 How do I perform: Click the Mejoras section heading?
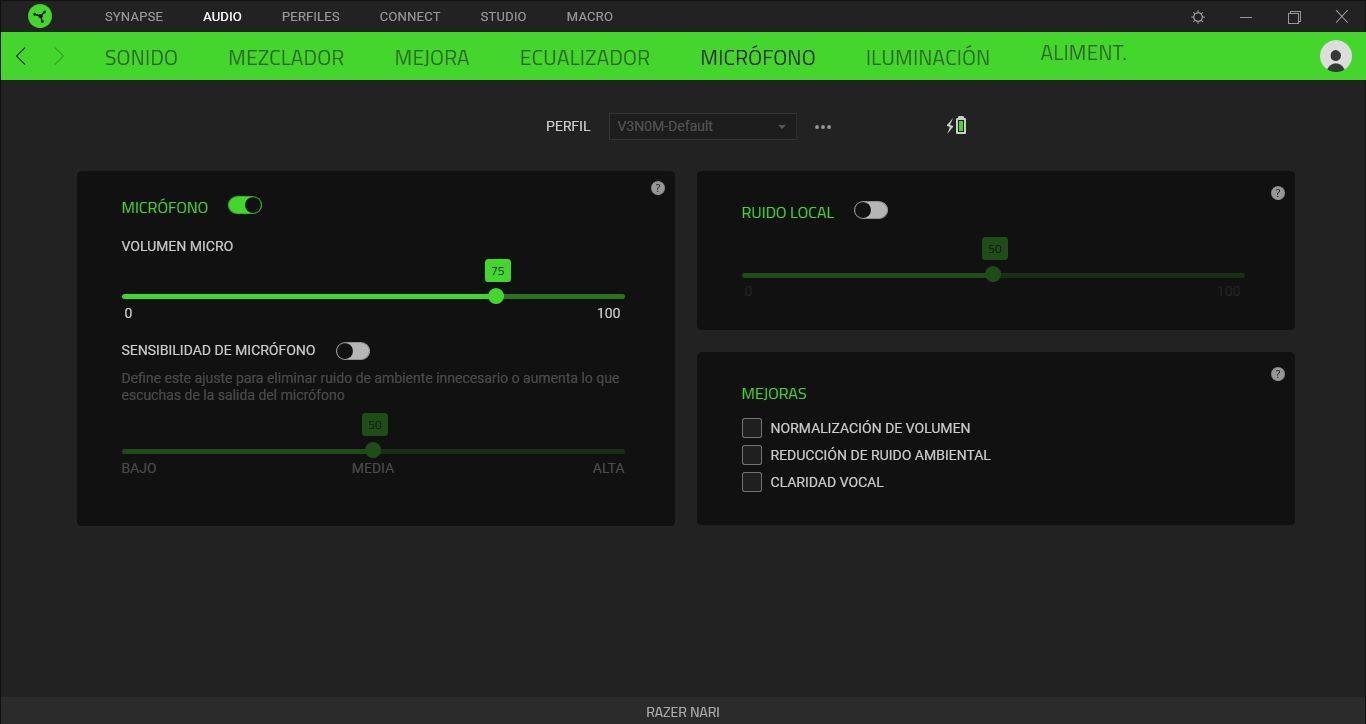774,394
